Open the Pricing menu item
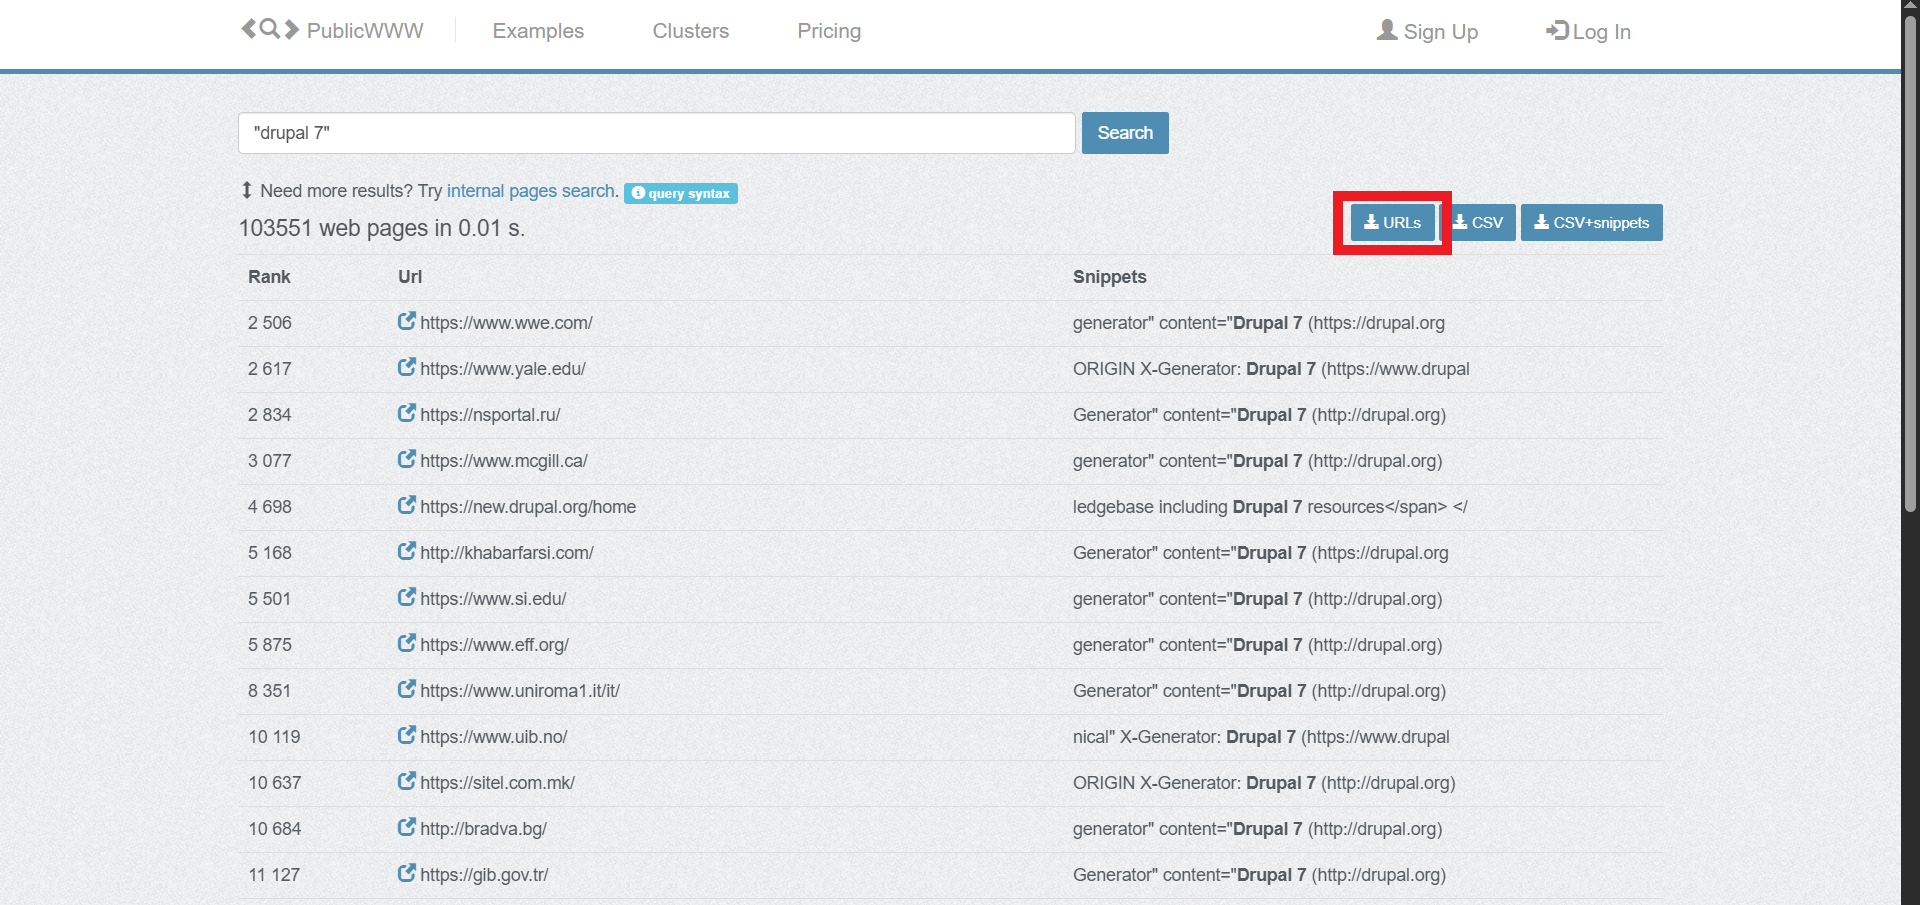The image size is (1920, 905). click(x=829, y=31)
